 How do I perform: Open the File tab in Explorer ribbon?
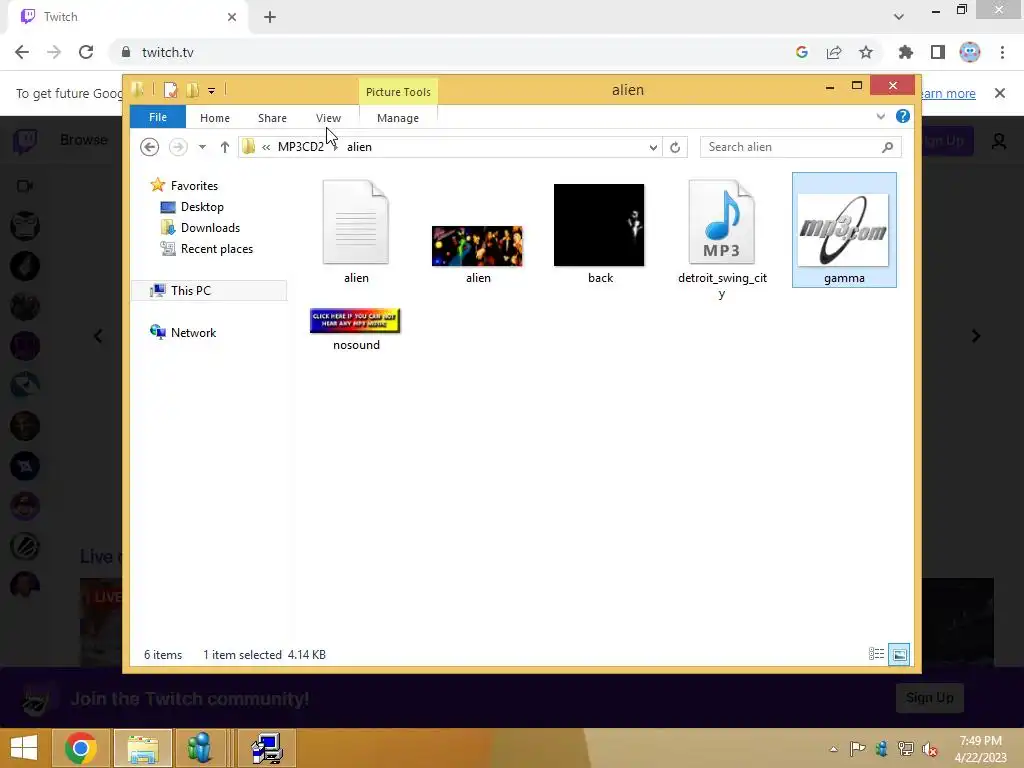[157, 117]
